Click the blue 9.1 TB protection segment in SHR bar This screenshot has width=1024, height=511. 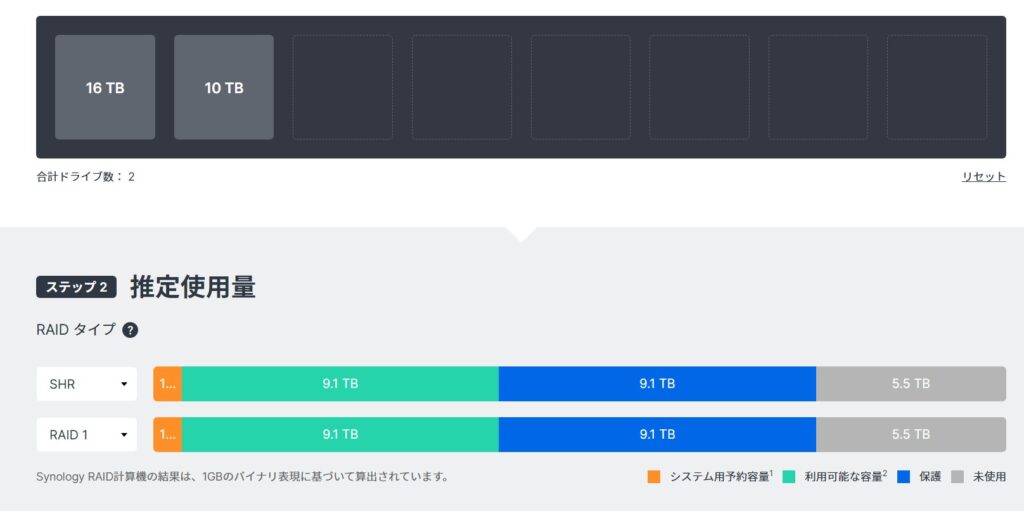coord(657,384)
